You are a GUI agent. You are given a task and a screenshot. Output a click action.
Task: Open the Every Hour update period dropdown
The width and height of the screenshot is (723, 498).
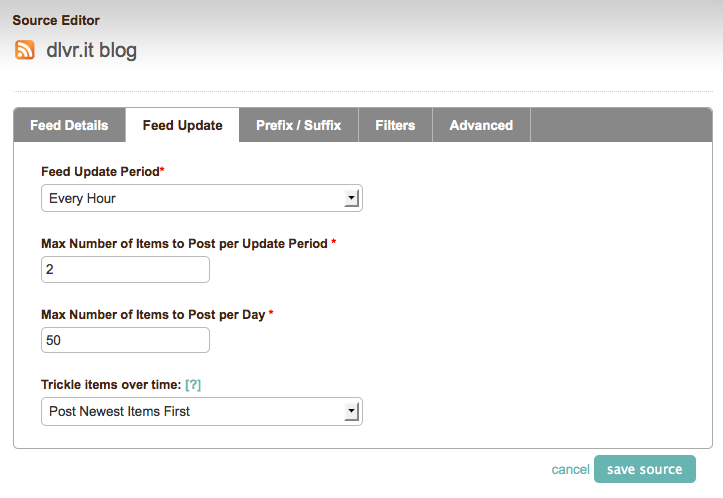point(202,198)
